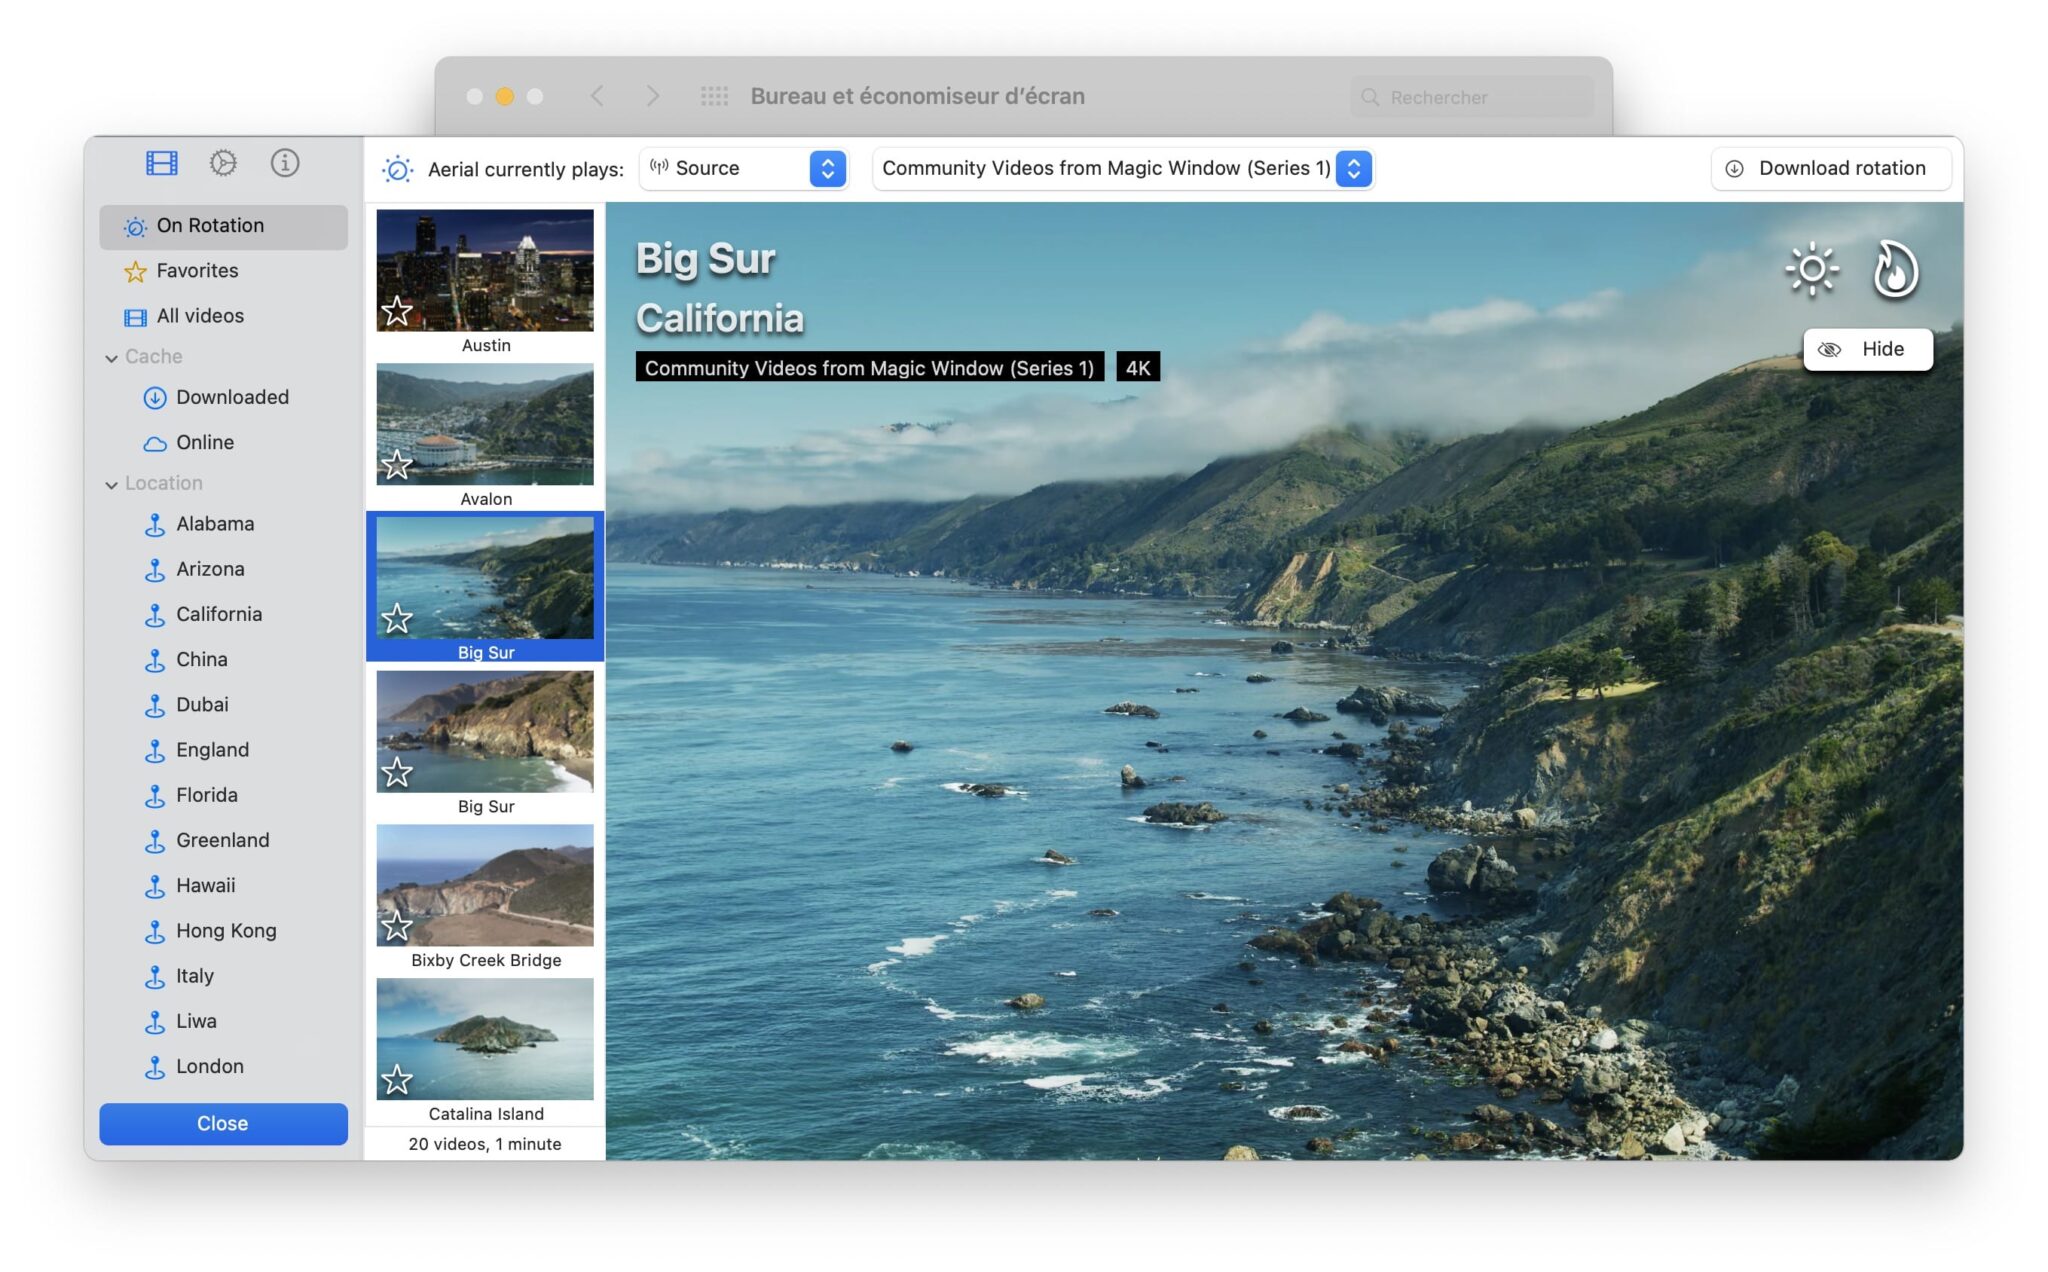
Task: Collapse the Location section
Action: tap(111, 484)
